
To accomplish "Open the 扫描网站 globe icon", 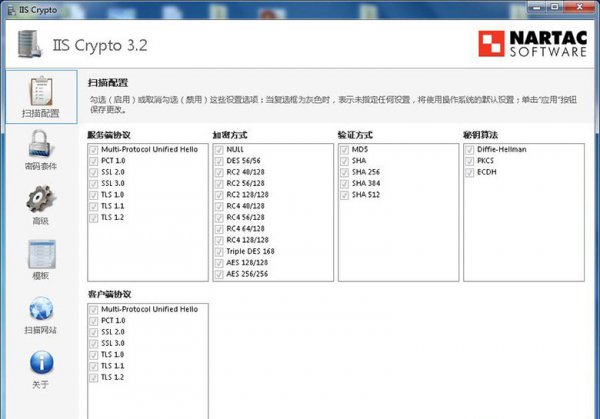I will pyautogui.click(x=41, y=309).
